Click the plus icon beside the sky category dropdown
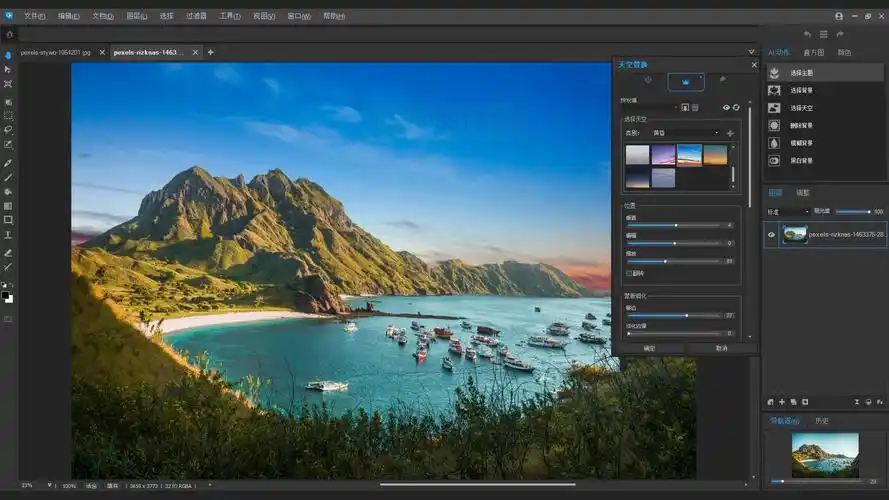This screenshot has height=500, width=889. click(x=729, y=133)
